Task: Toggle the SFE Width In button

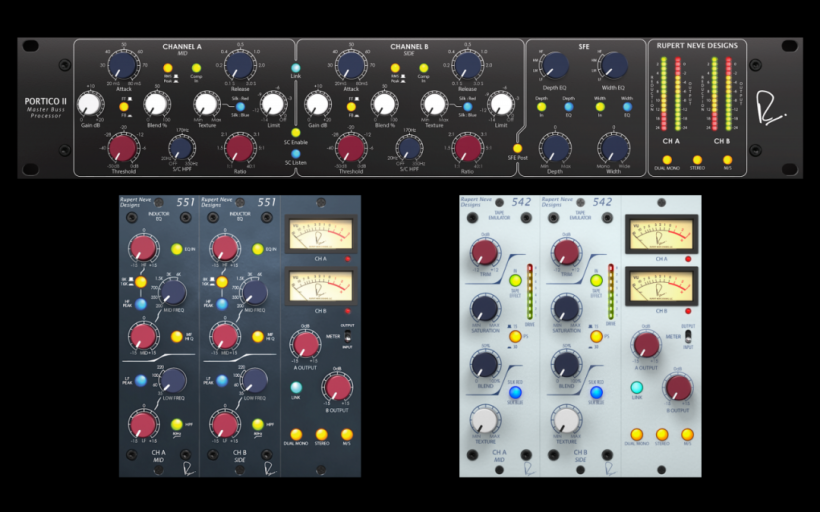Action: [x=600, y=107]
